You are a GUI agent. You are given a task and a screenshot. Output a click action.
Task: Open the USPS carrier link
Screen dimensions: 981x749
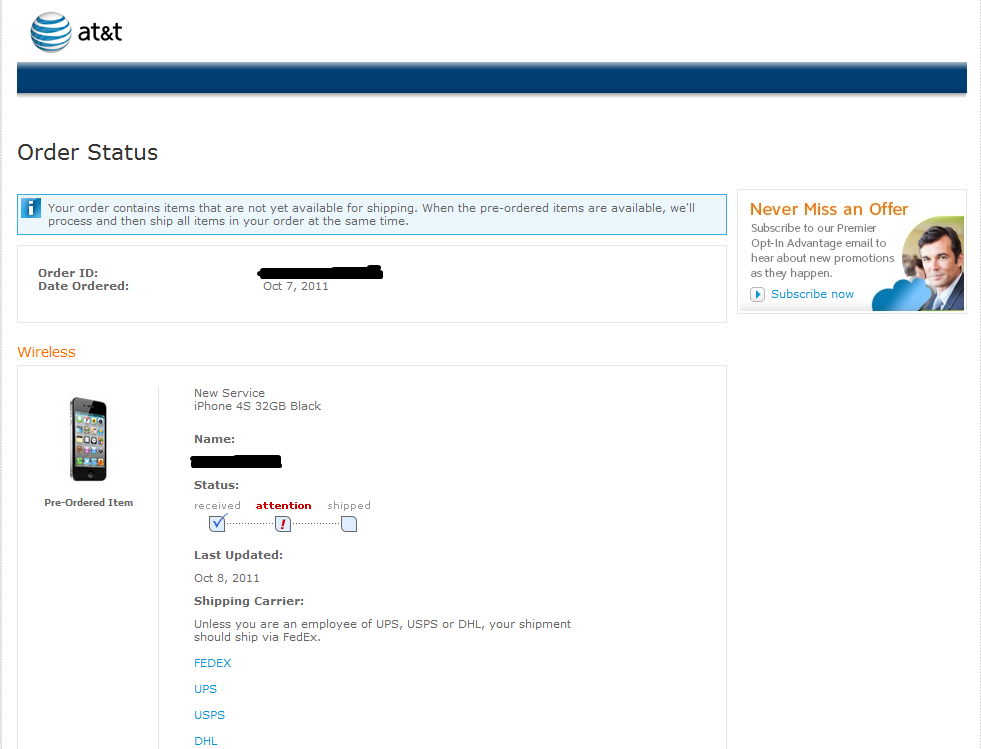209,715
